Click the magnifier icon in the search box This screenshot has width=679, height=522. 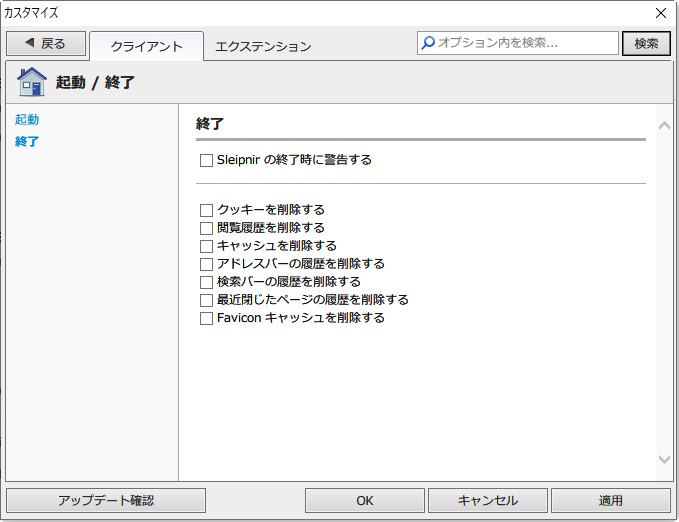point(428,43)
